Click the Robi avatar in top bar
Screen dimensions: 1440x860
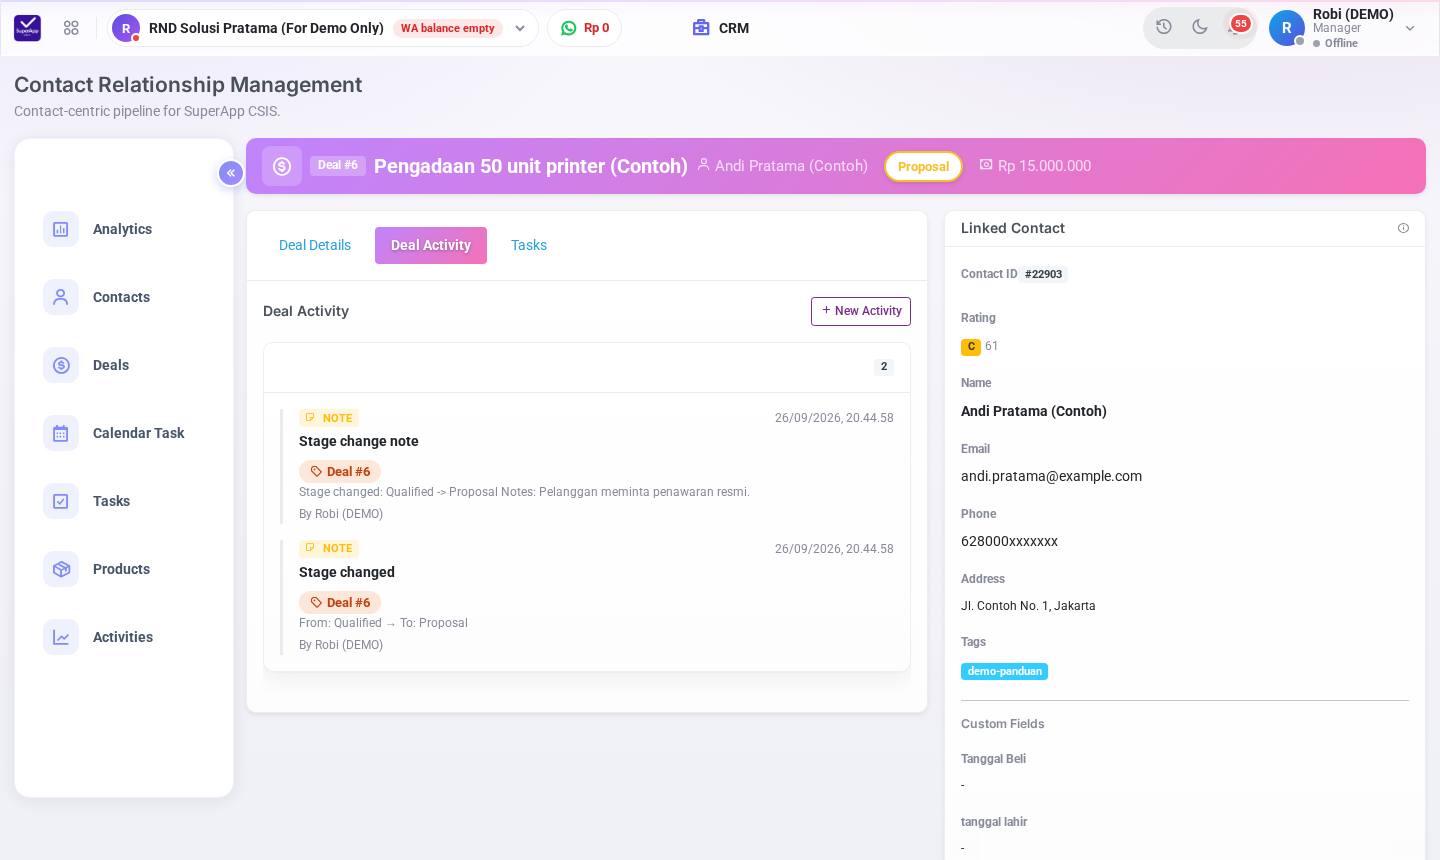click(1287, 28)
